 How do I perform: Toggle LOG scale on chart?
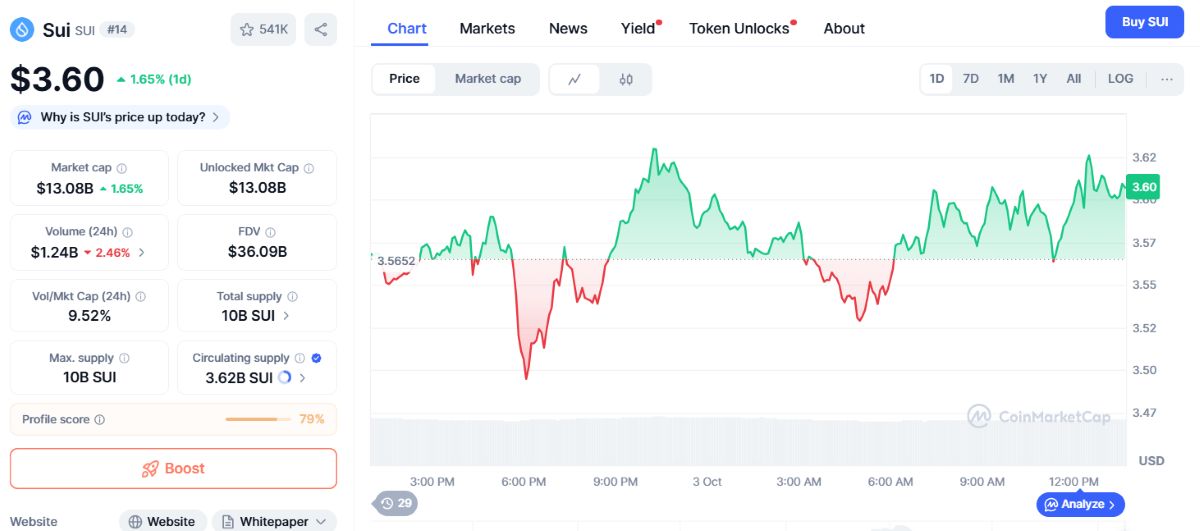[x=1121, y=78]
